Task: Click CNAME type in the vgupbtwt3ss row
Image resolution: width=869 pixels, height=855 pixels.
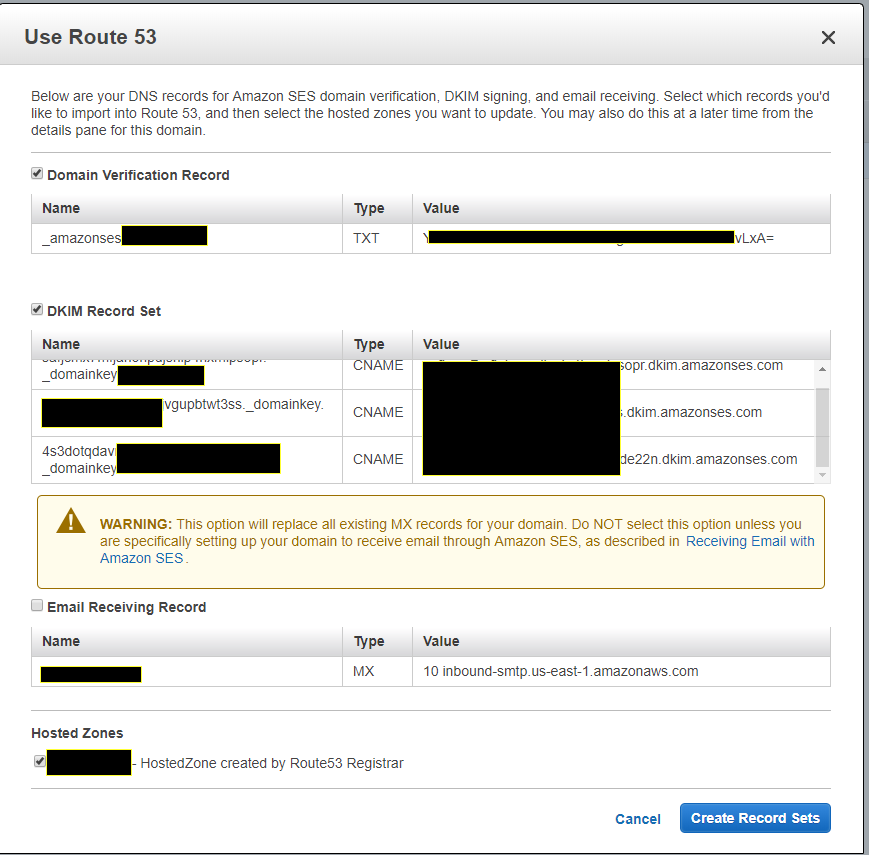Action: (x=377, y=413)
